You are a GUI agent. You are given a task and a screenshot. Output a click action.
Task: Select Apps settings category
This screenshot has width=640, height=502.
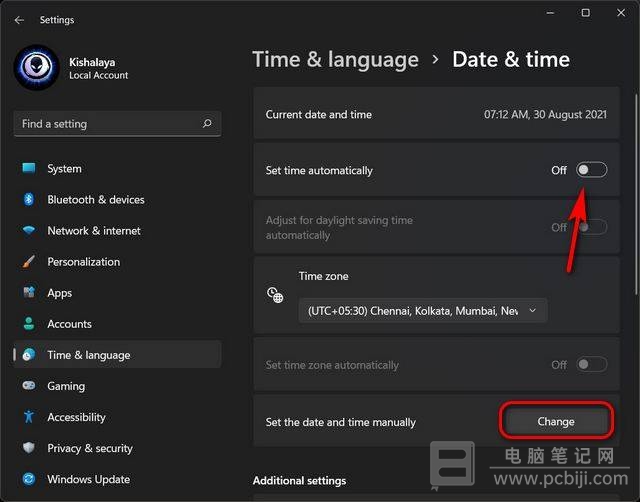(x=118, y=293)
